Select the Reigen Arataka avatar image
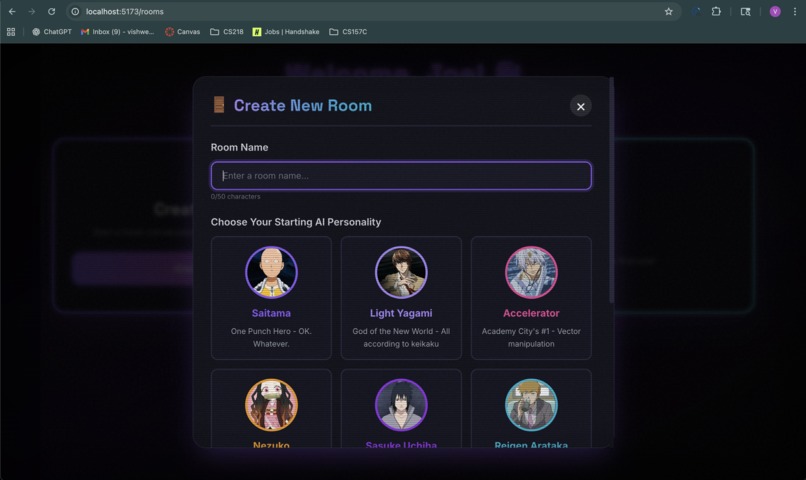Viewport: 806px width, 480px height. tap(531, 405)
